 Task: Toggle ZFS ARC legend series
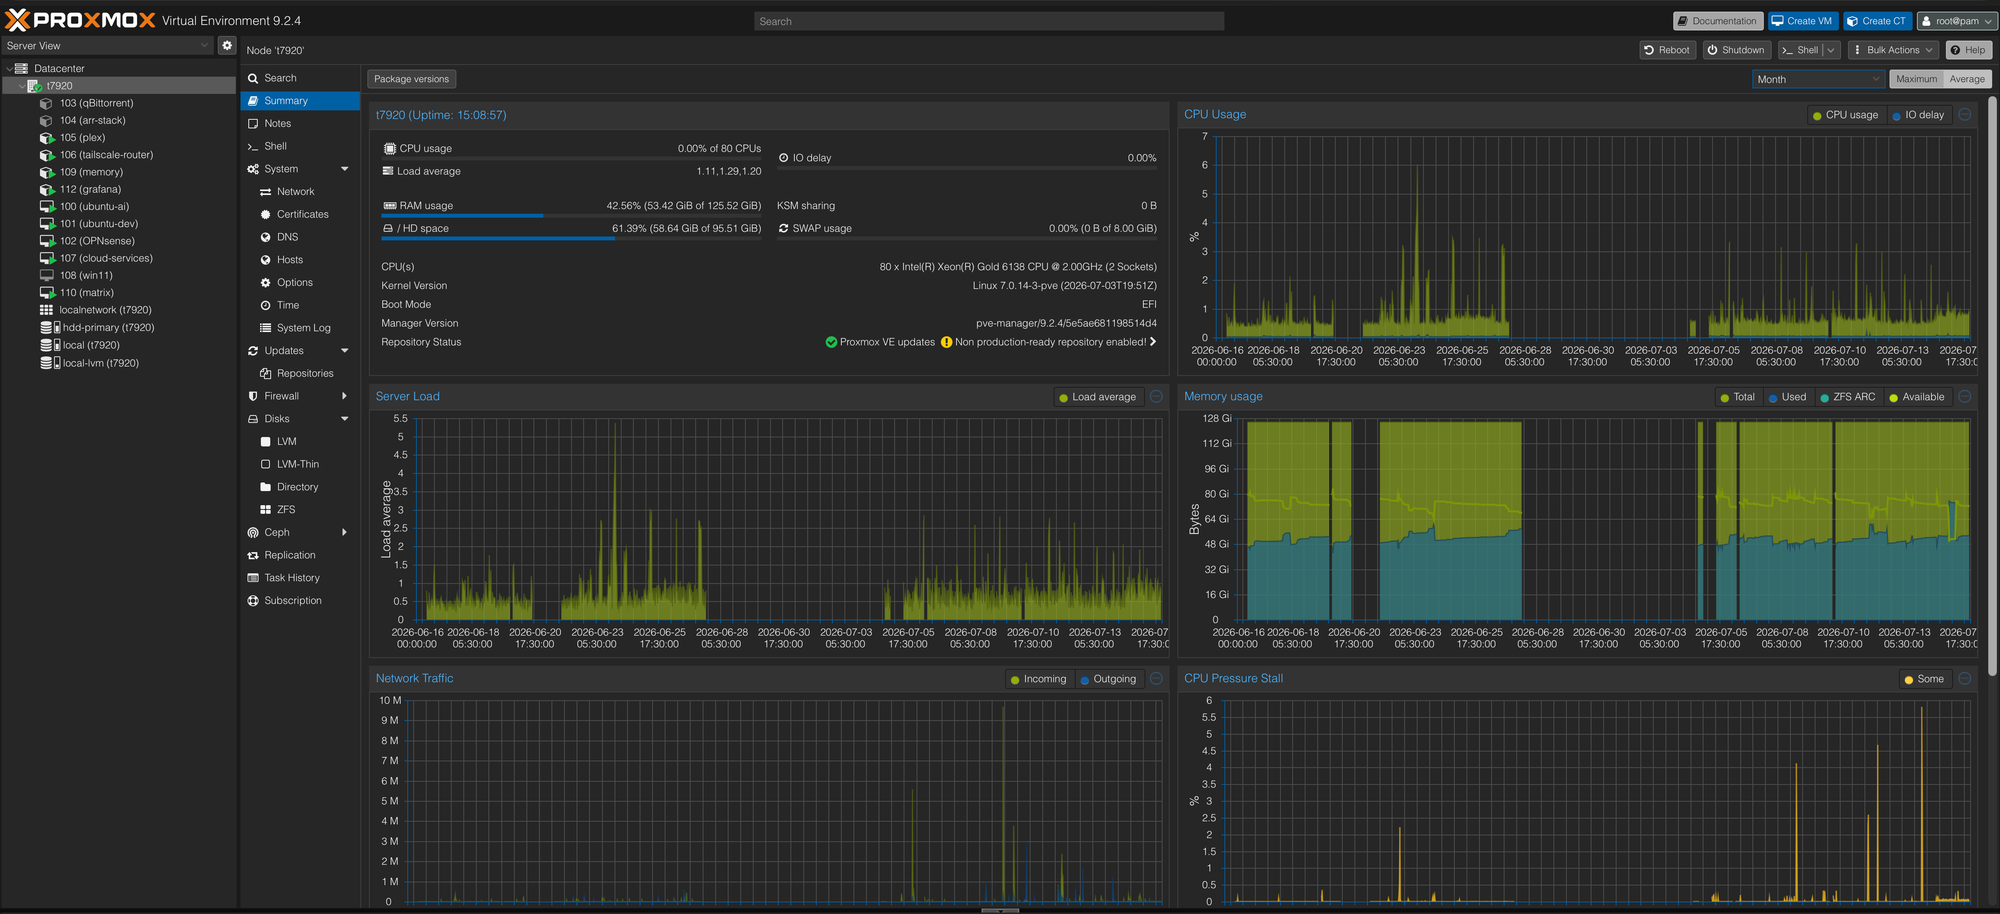pyautogui.click(x=1847, y=397)
